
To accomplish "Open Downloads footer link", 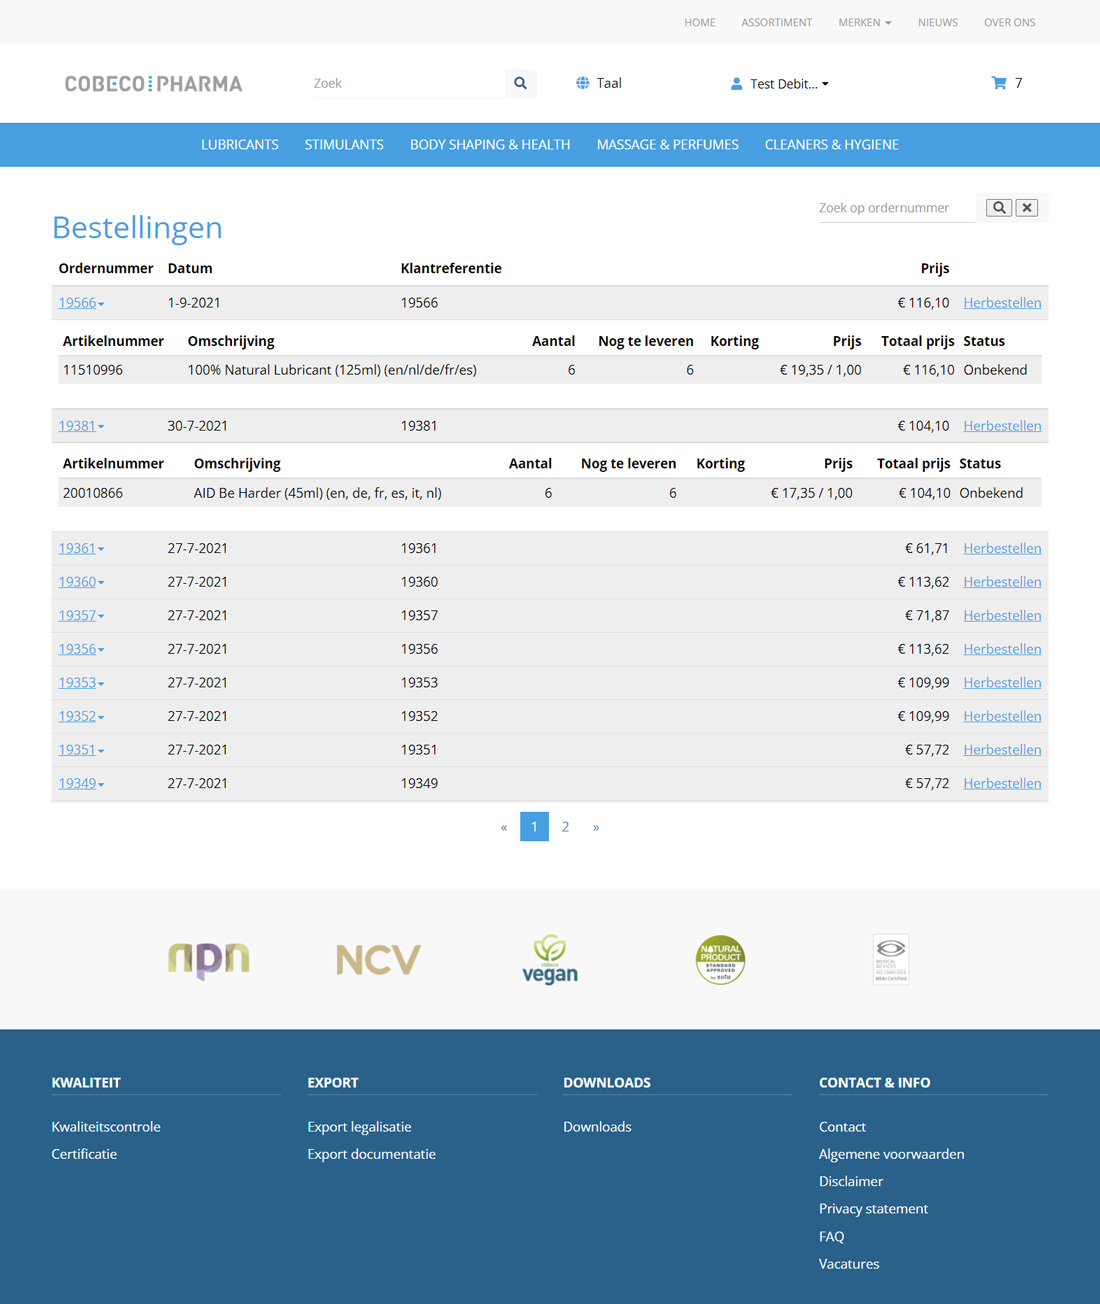I will (597, 1127).
